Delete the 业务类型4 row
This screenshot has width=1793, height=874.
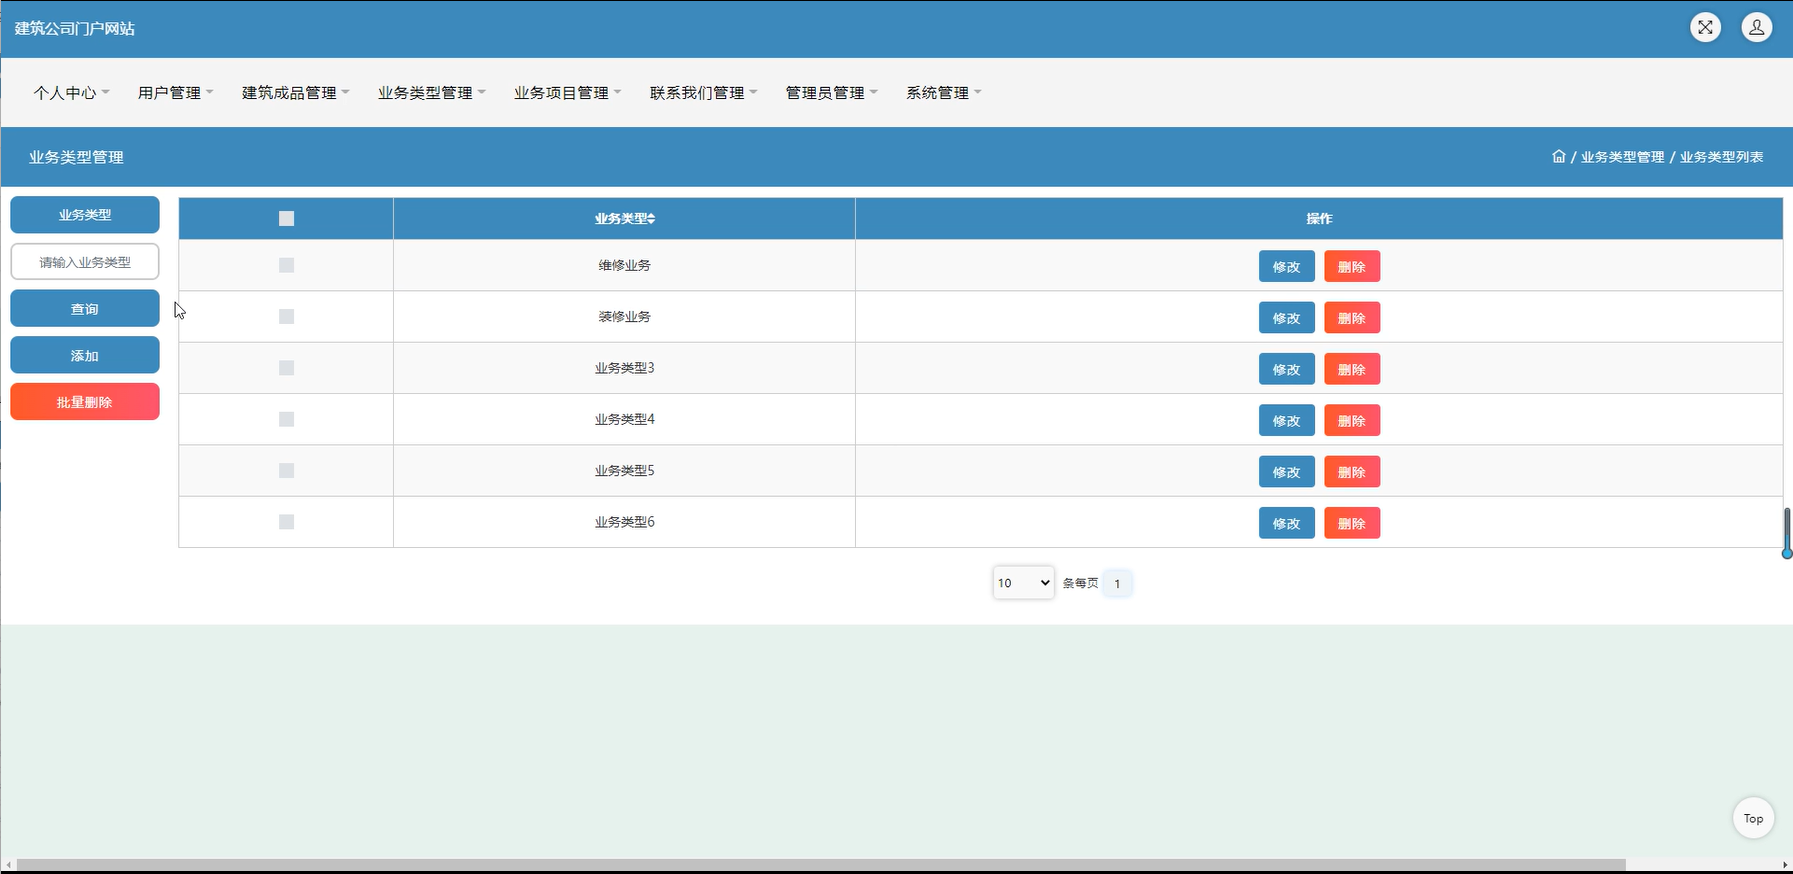click(1352, 421)
